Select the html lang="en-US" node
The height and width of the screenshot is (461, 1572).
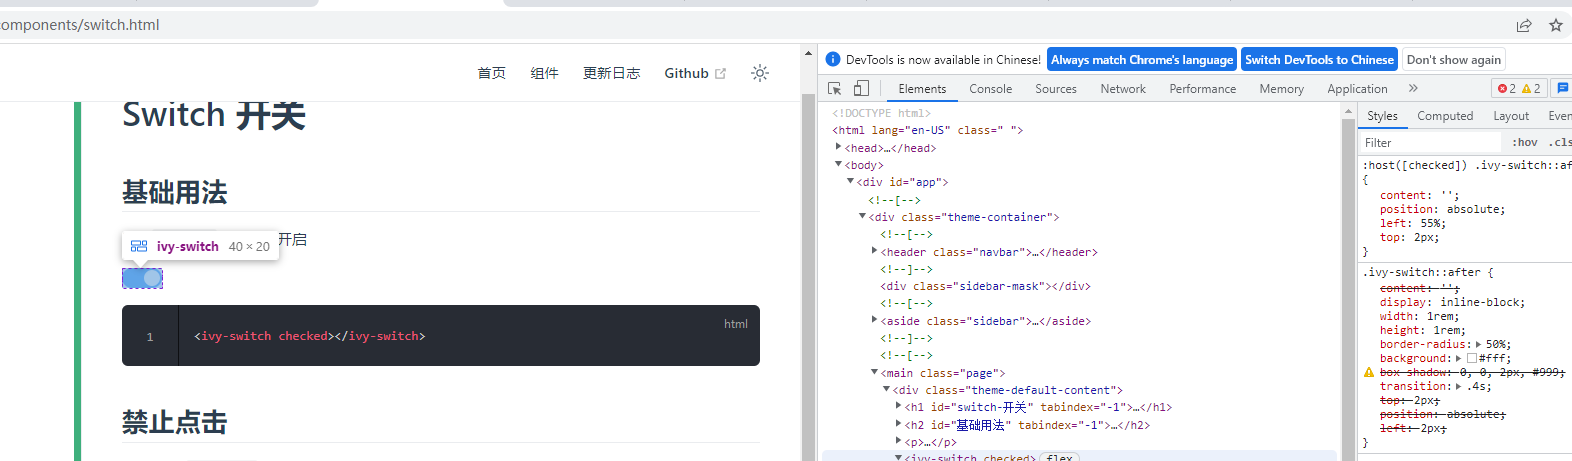(x=927, y=130)
